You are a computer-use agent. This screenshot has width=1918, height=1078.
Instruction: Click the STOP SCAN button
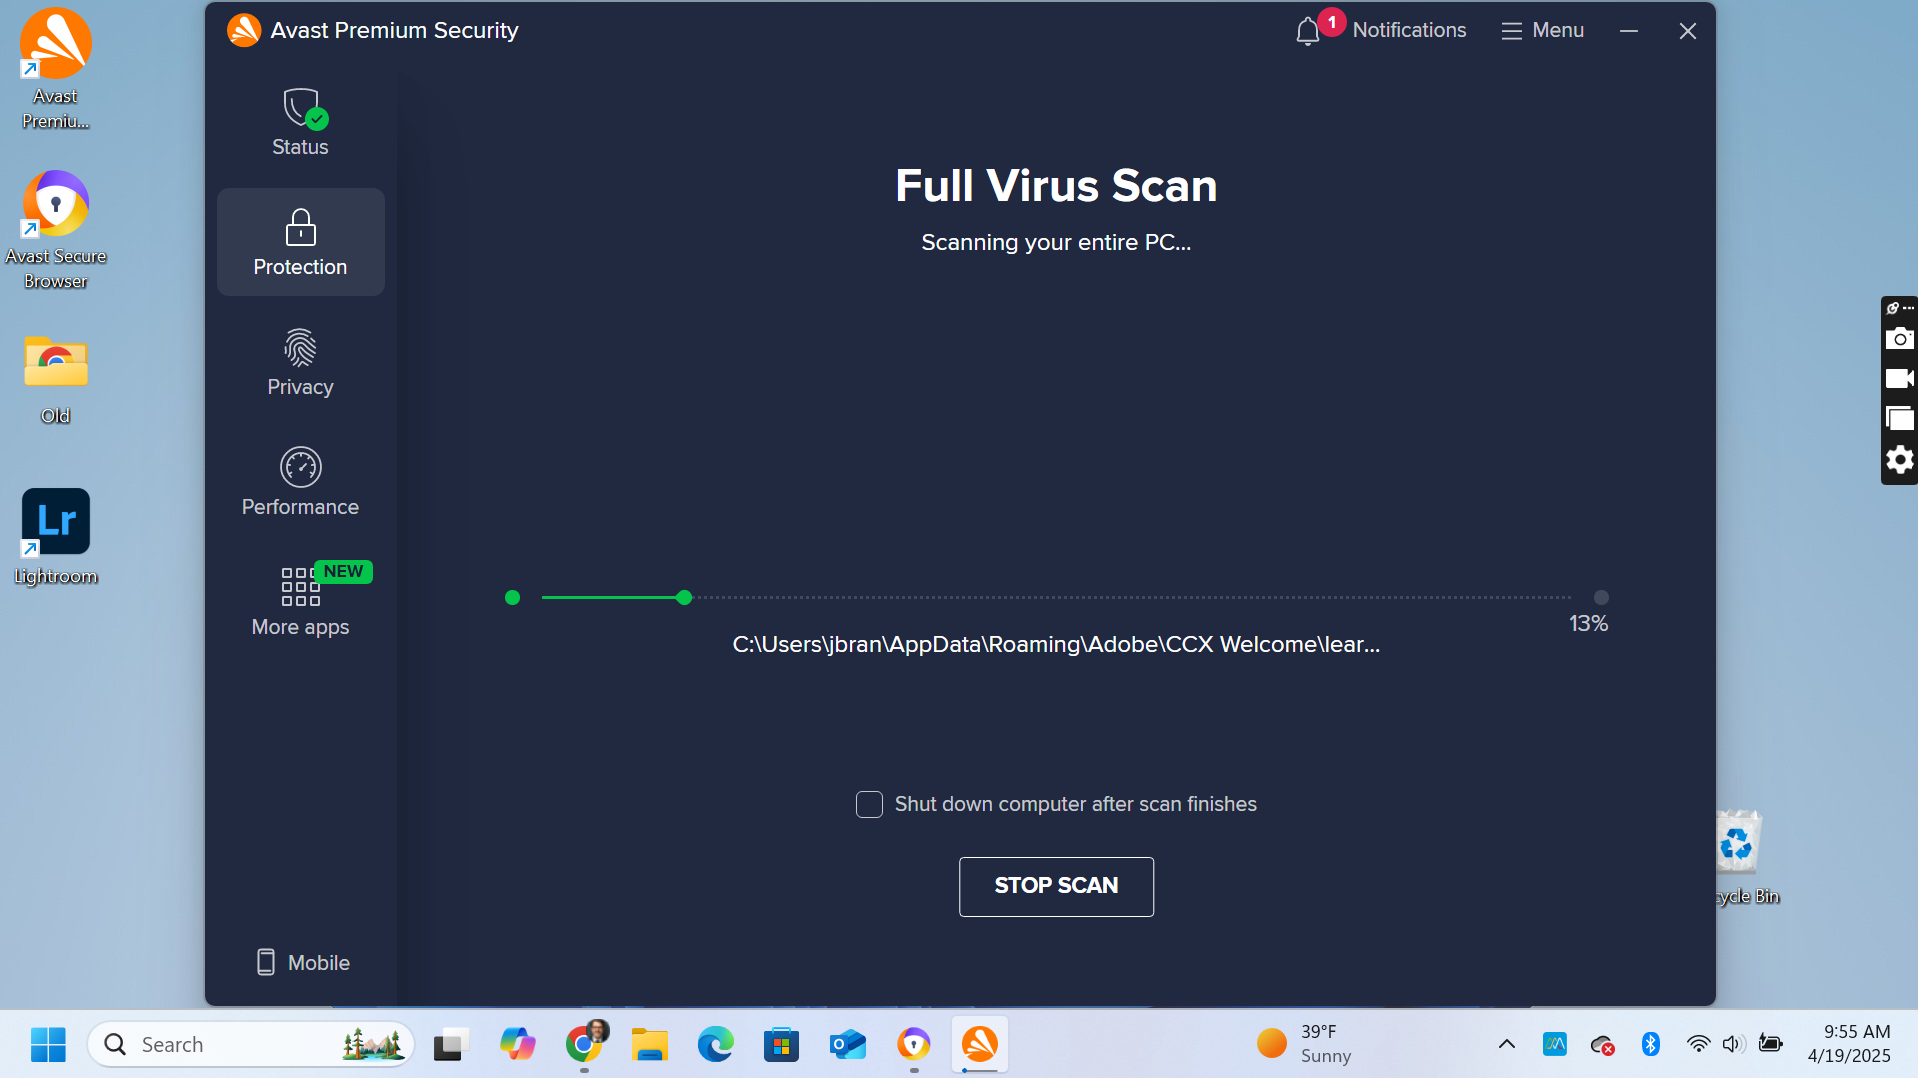(1056, 886)
